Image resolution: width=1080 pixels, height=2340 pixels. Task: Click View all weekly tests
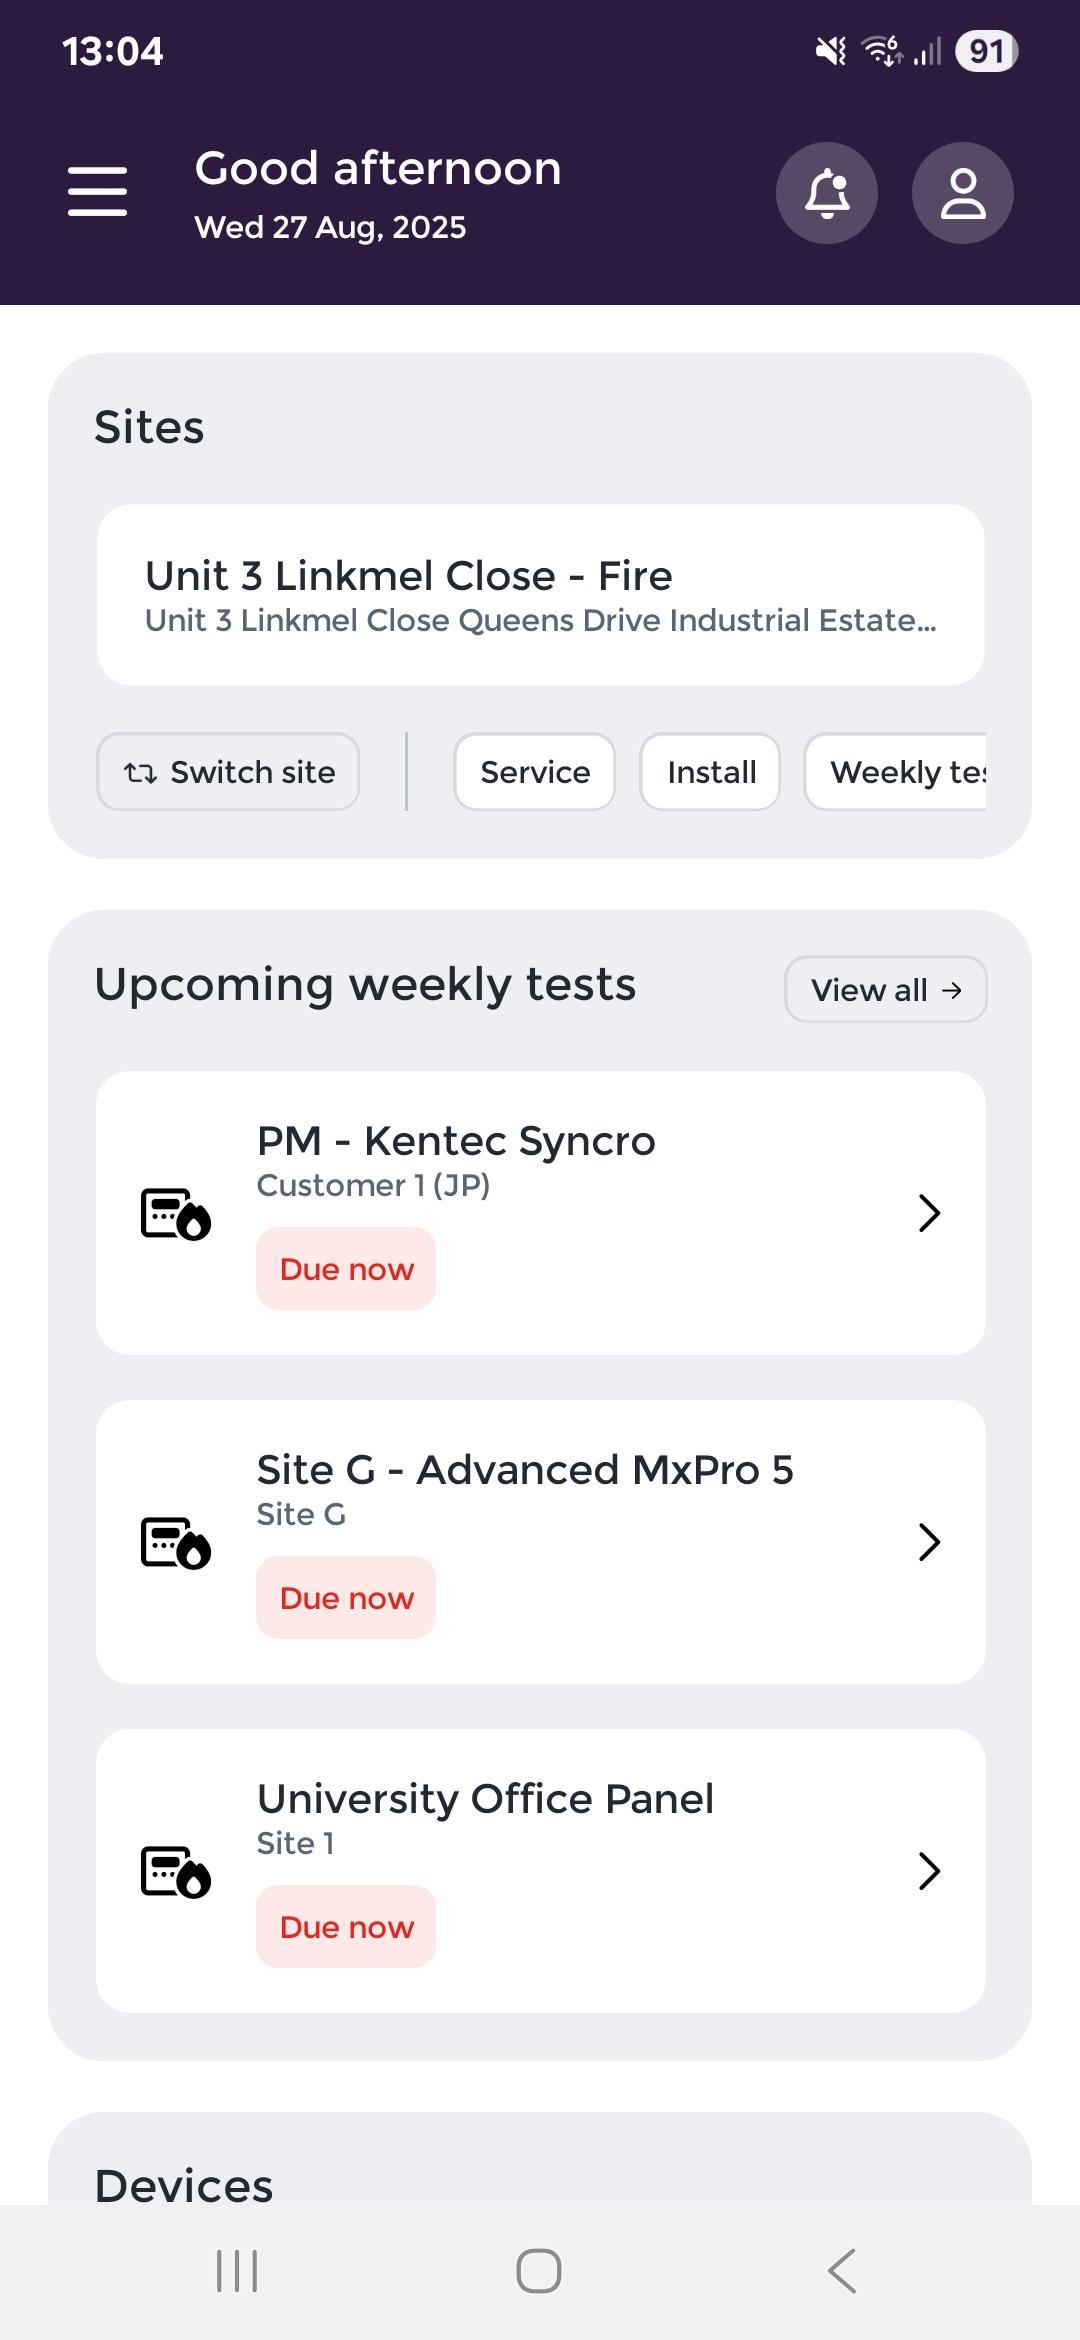[885, 990]
